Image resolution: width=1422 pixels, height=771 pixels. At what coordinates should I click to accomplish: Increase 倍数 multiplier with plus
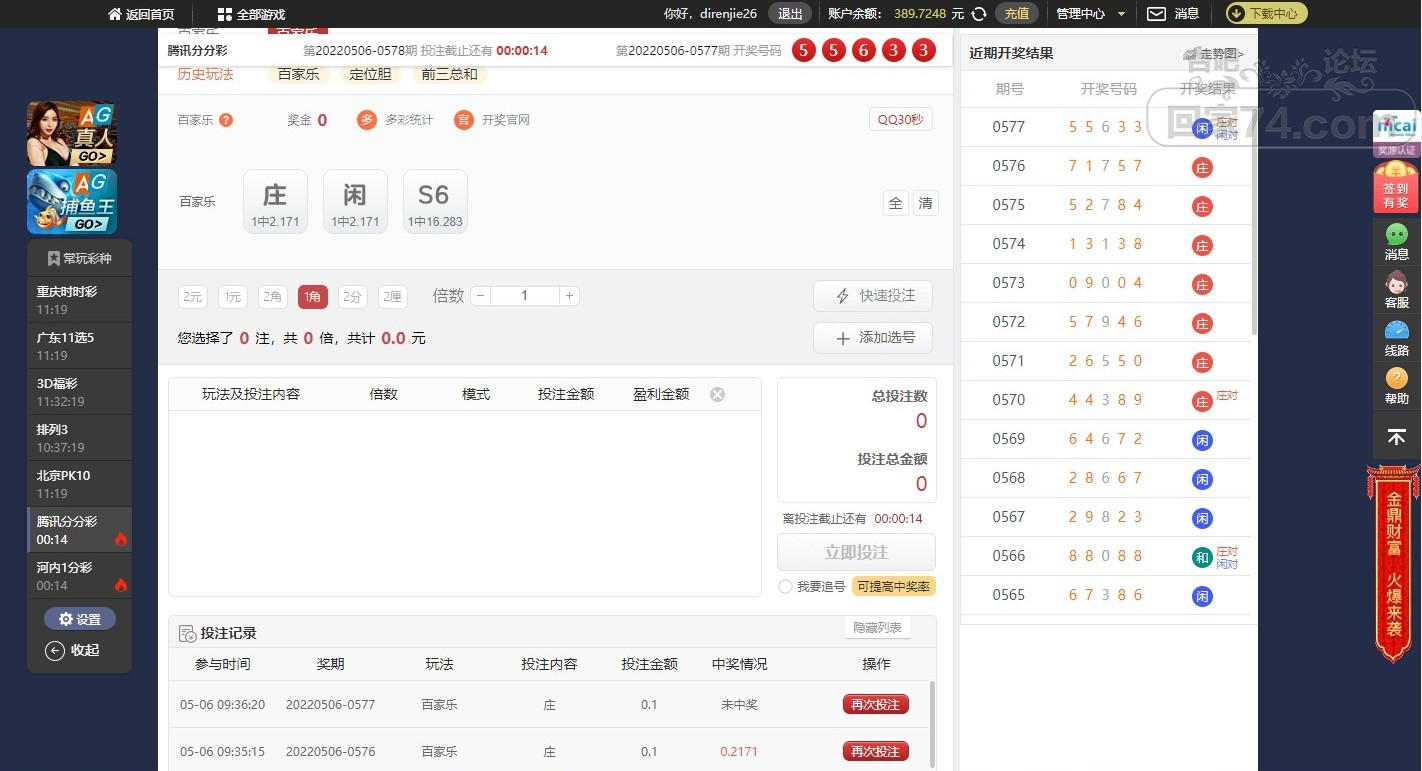click(x=569, y=296)
